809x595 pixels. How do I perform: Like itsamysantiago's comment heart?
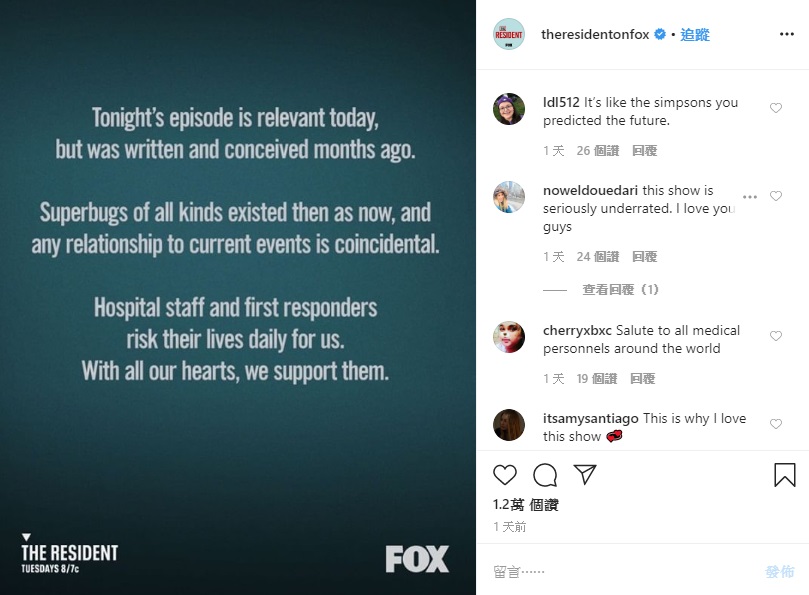tap(775, 424)
